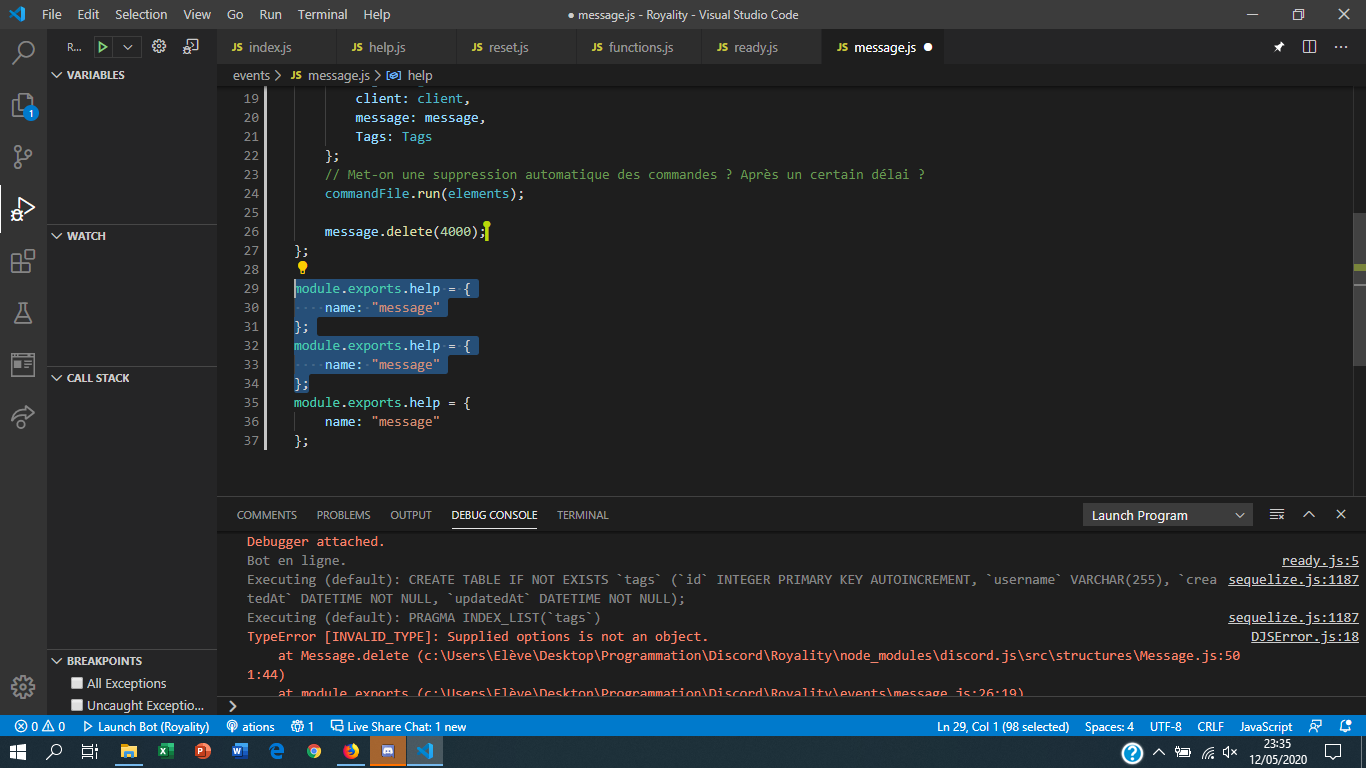Open launch.json with the gear icon

159,46
